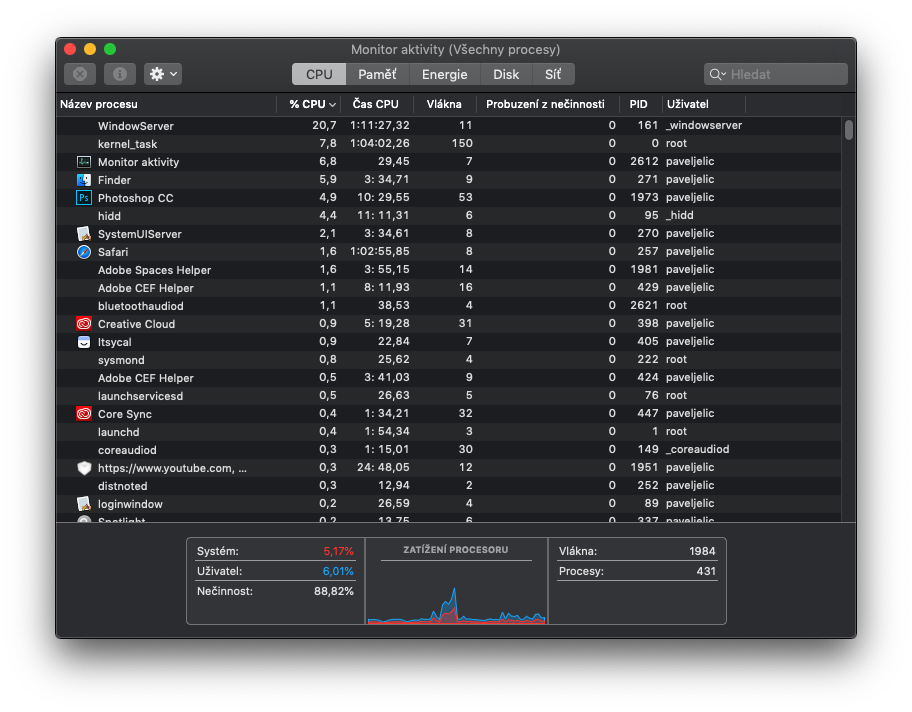
Task: Click the process list vertical scrollbar
Action: pos(849,130)
